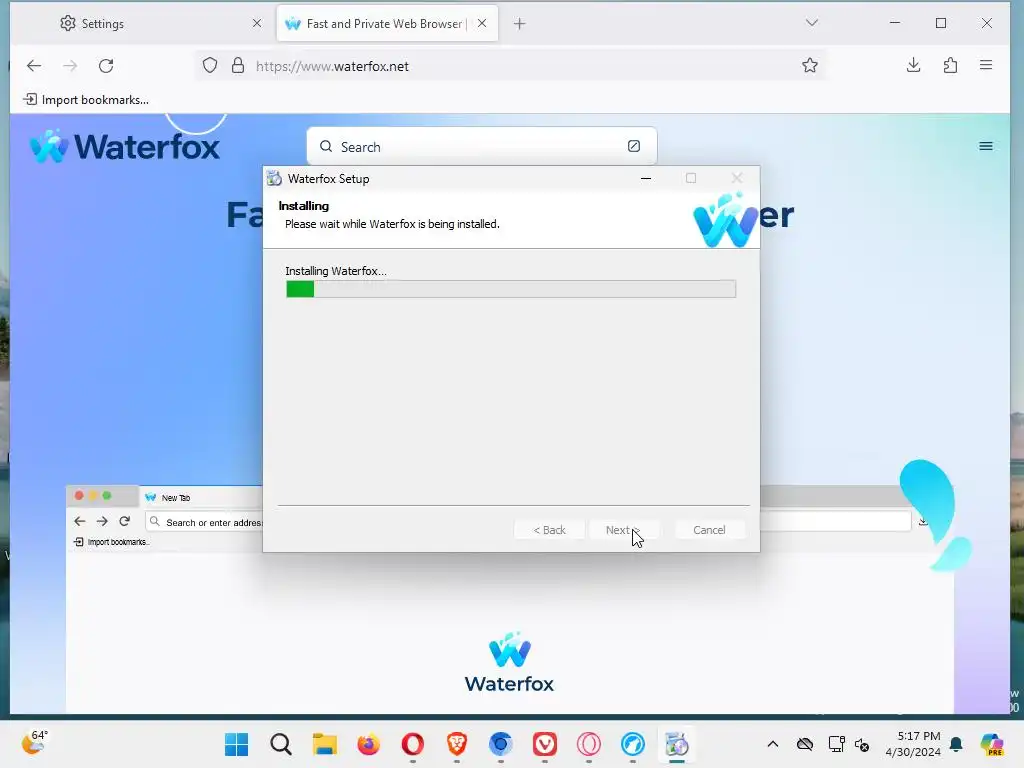Open the notification bell in the taskbar
The height and width of the screenshot is (768, 1024).
[956, 744]
